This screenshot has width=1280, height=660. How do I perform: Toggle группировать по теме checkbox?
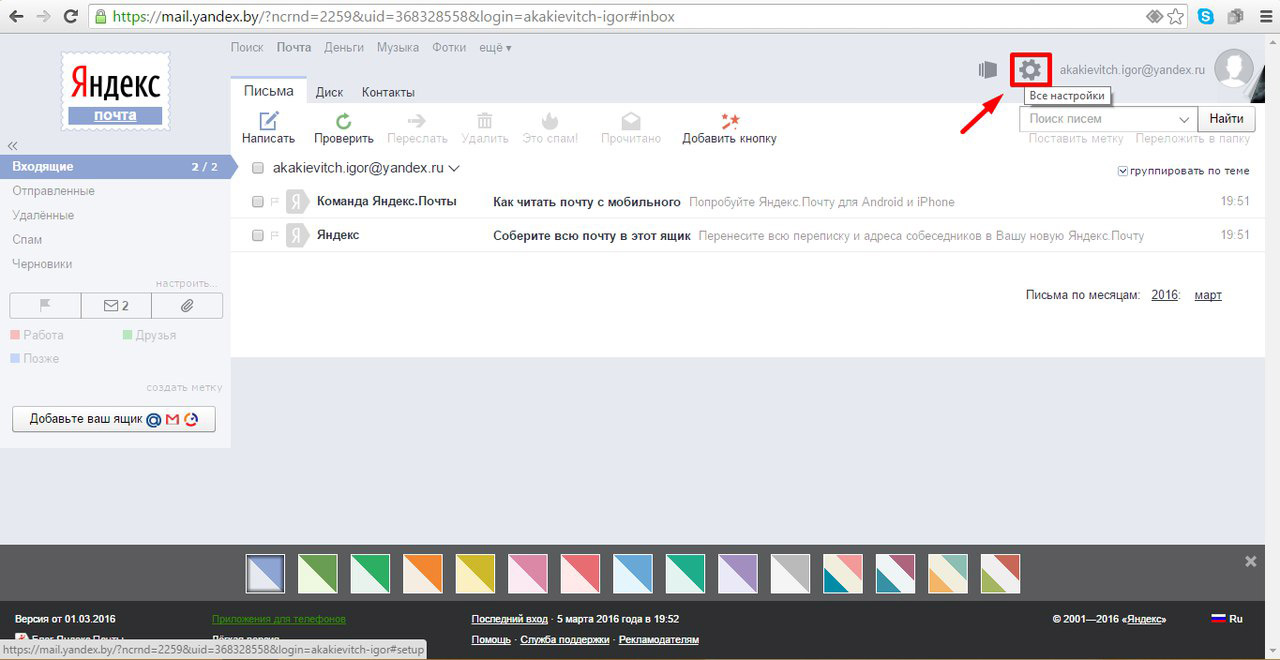[x=1123, y=171]
